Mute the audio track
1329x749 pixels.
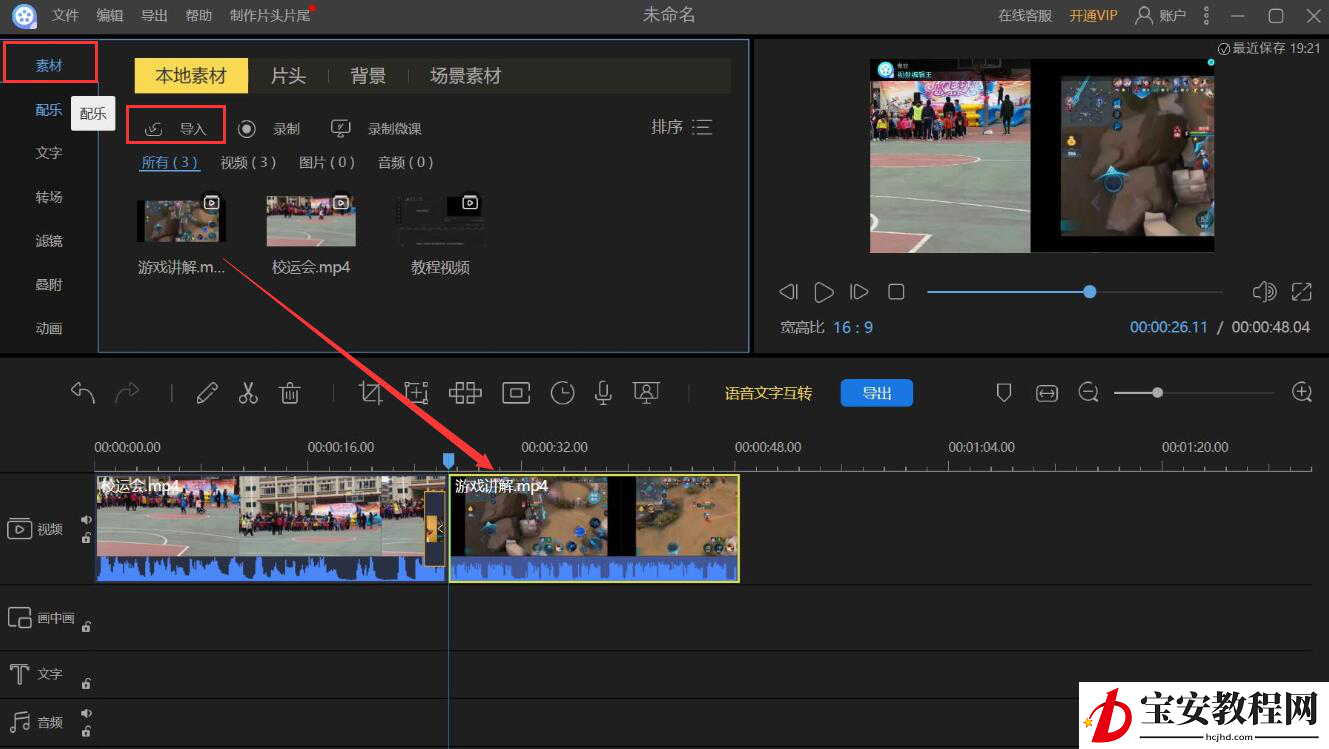86,714
